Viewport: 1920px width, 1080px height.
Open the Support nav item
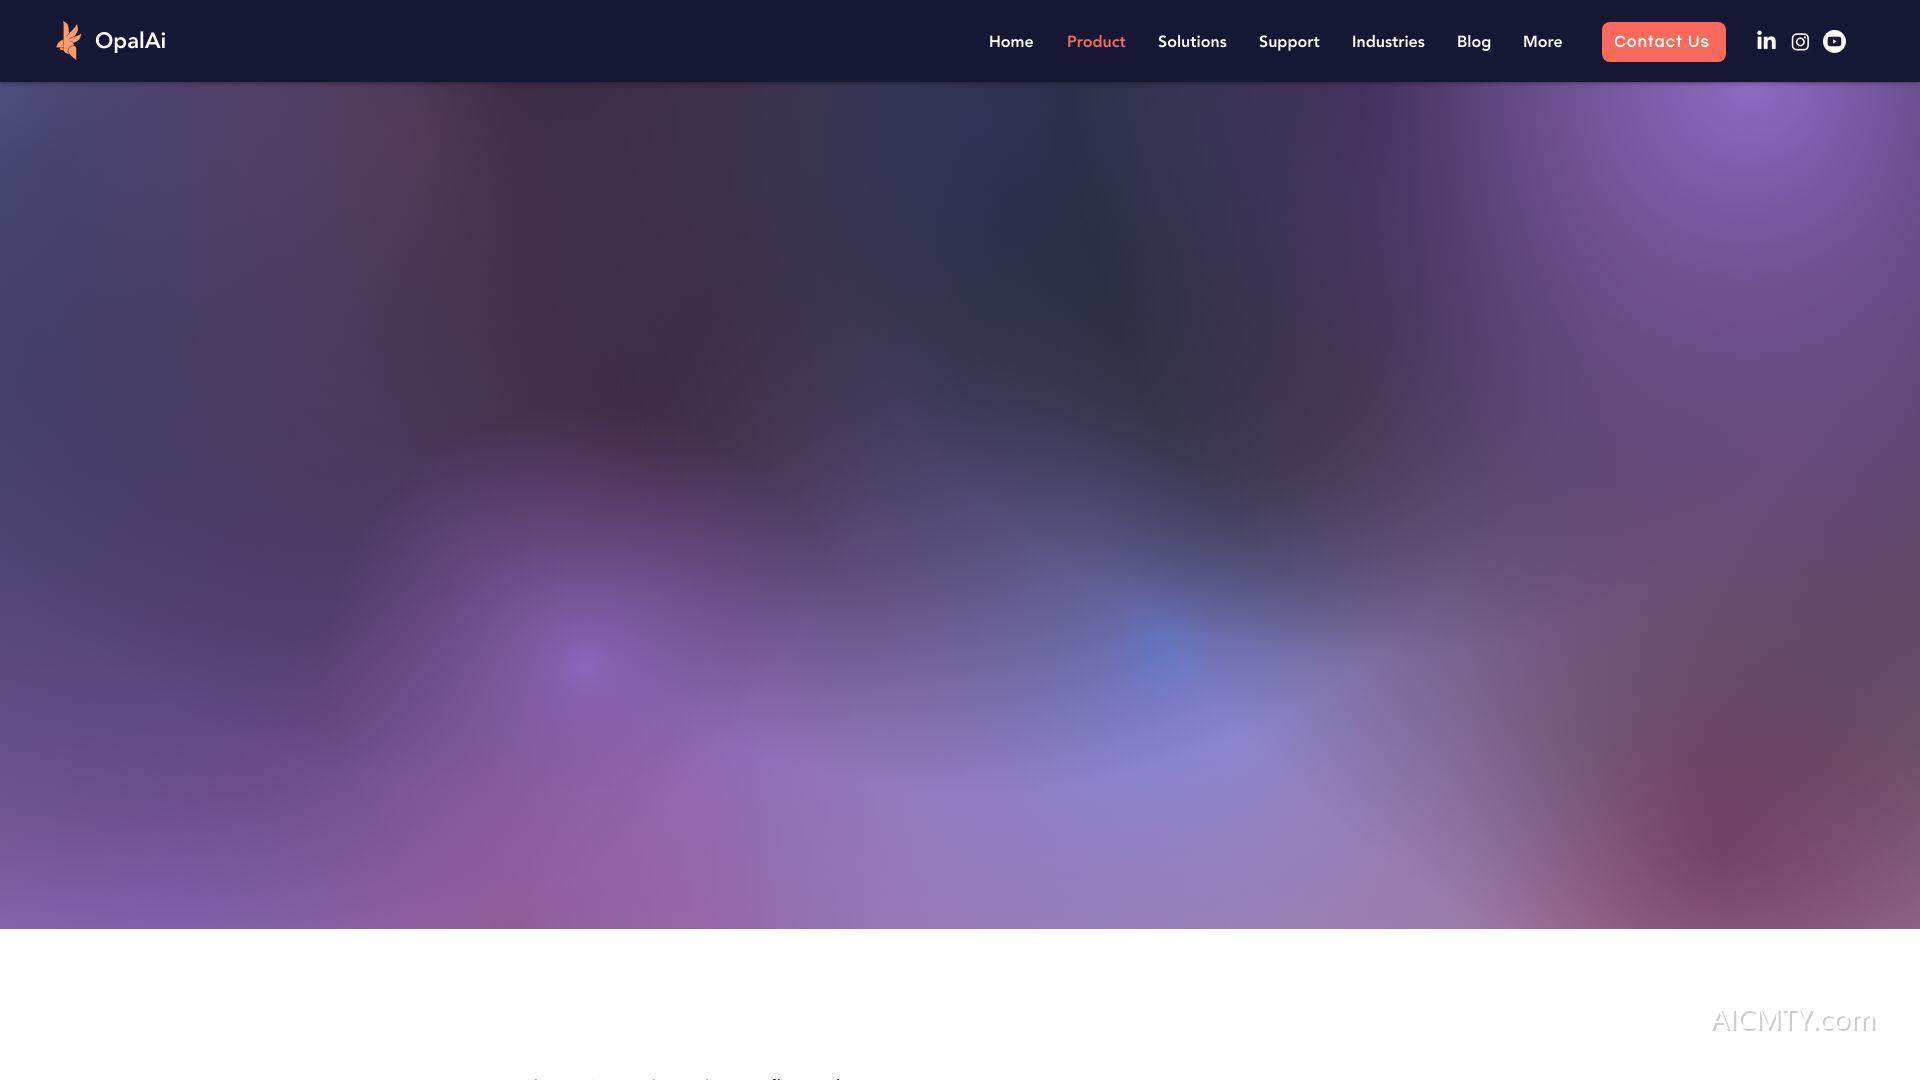tap(1289, 42)
